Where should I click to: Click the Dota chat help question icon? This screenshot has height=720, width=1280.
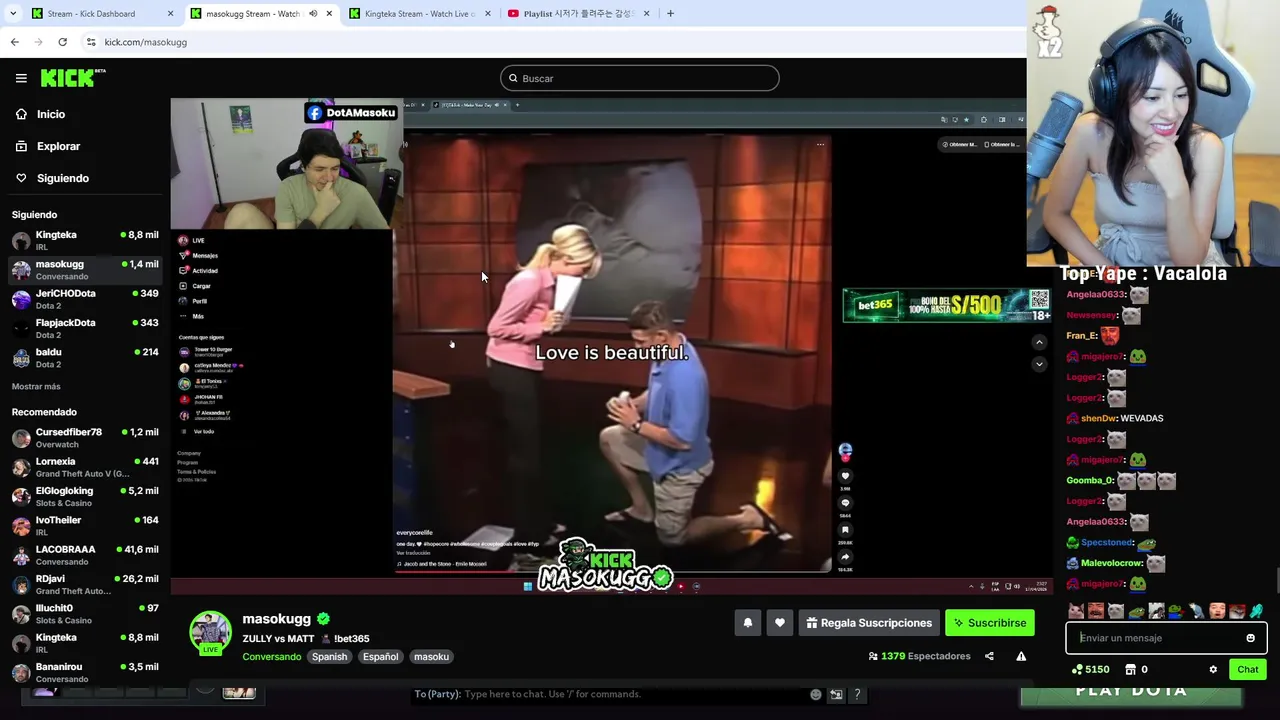[x=857, y=694]
